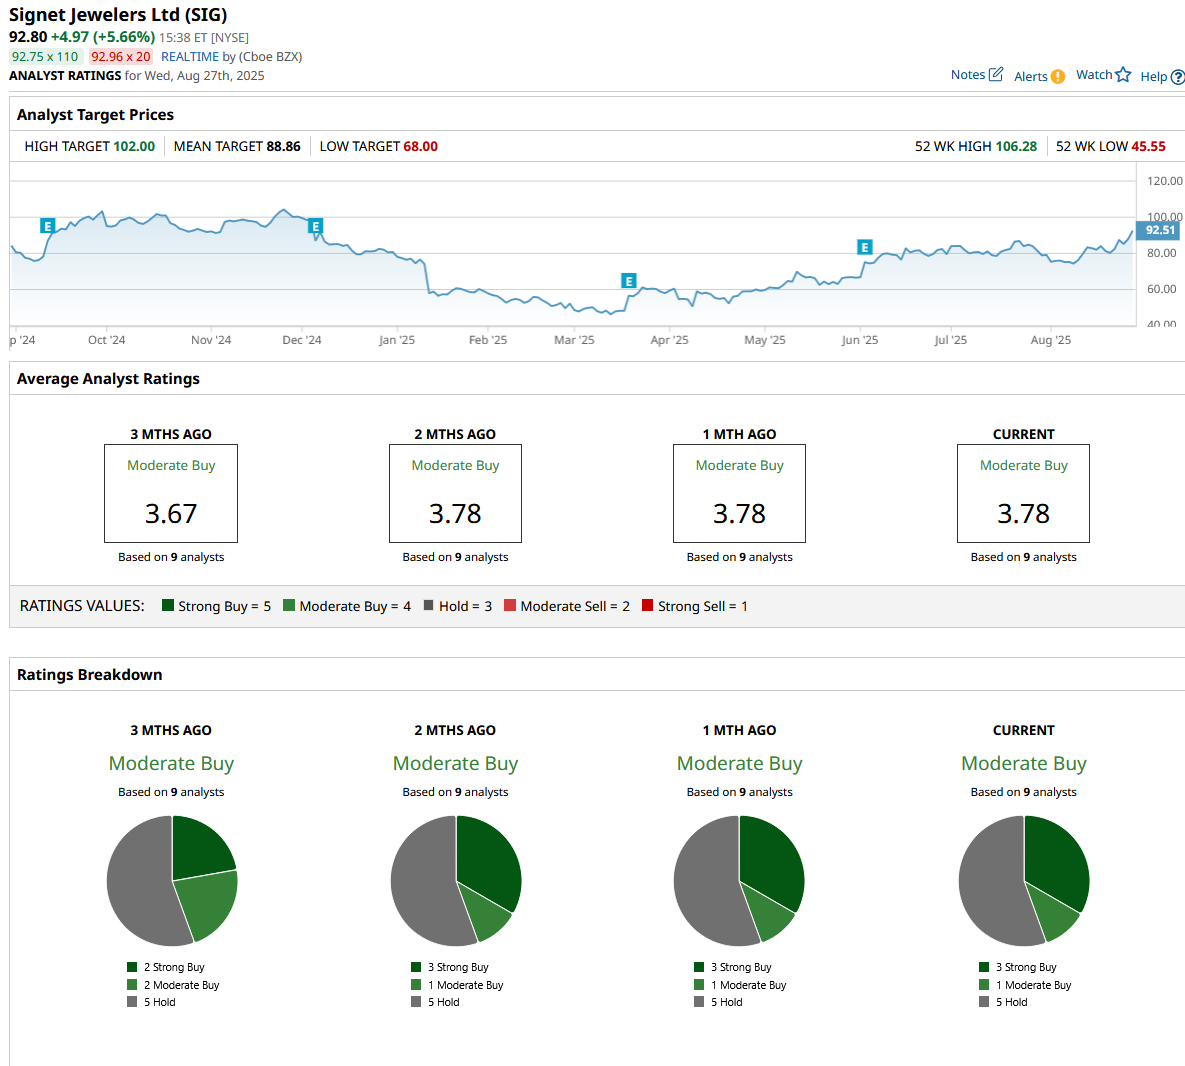Click the 3 MTHS AGO pie chart

click(x=172, y=881)
